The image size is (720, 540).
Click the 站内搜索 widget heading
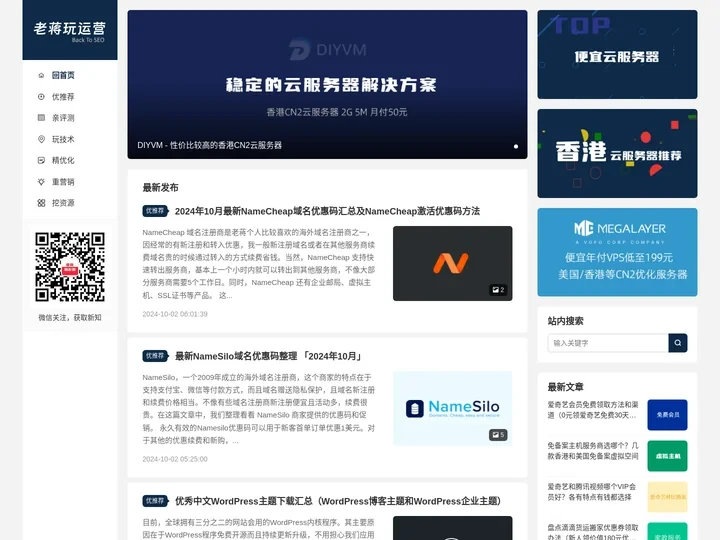tap(565, 321)
